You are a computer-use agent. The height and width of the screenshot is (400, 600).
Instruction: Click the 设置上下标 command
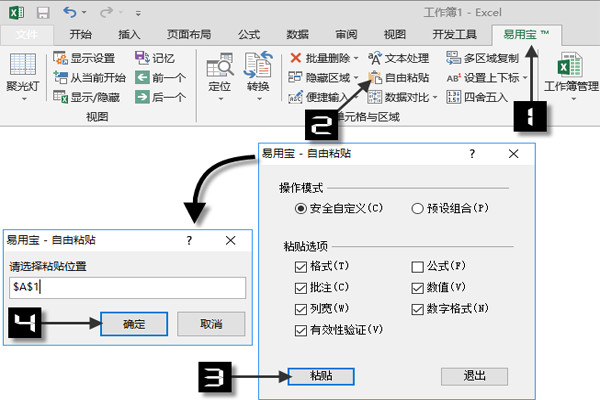click(483, 78)
